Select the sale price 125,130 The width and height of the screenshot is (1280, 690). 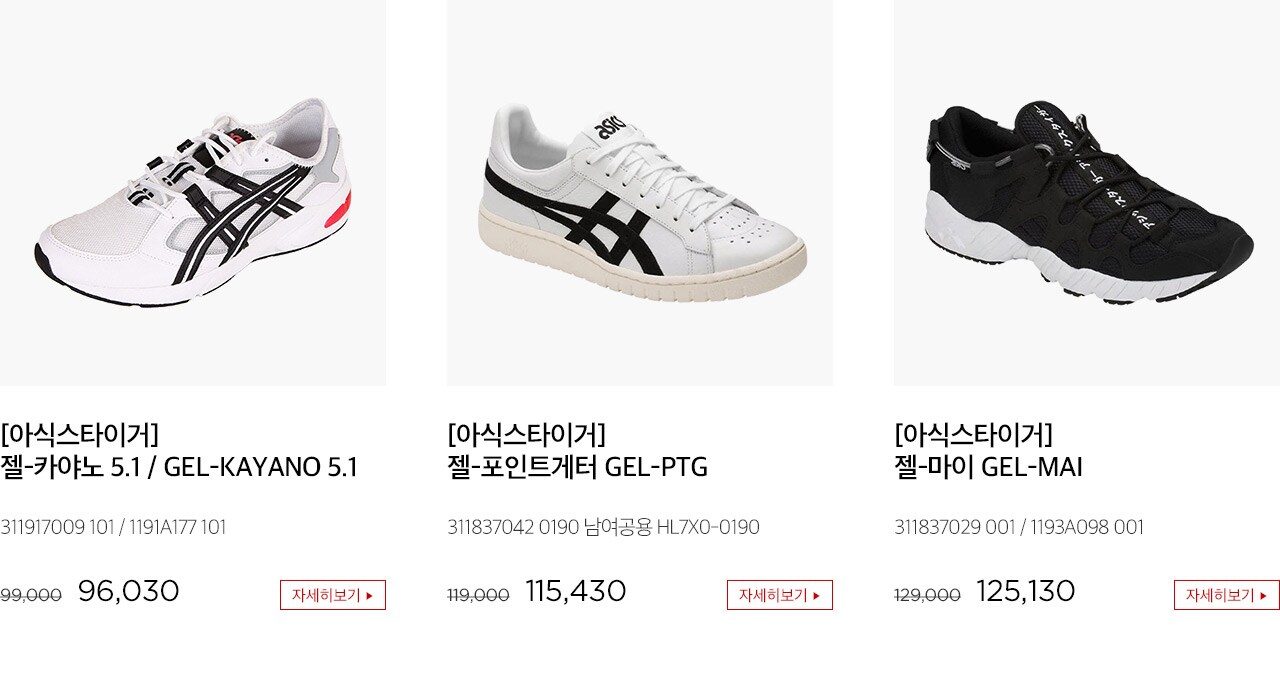pos(1026,591)
